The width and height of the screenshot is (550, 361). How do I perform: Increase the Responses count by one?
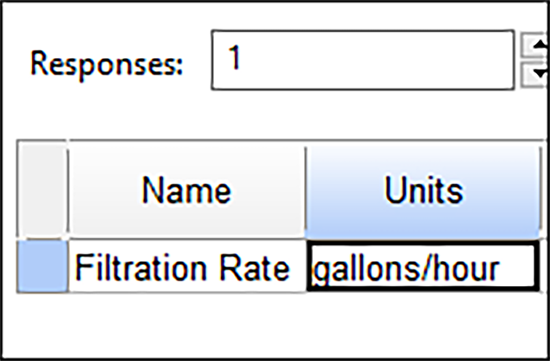tap(535, 45)
